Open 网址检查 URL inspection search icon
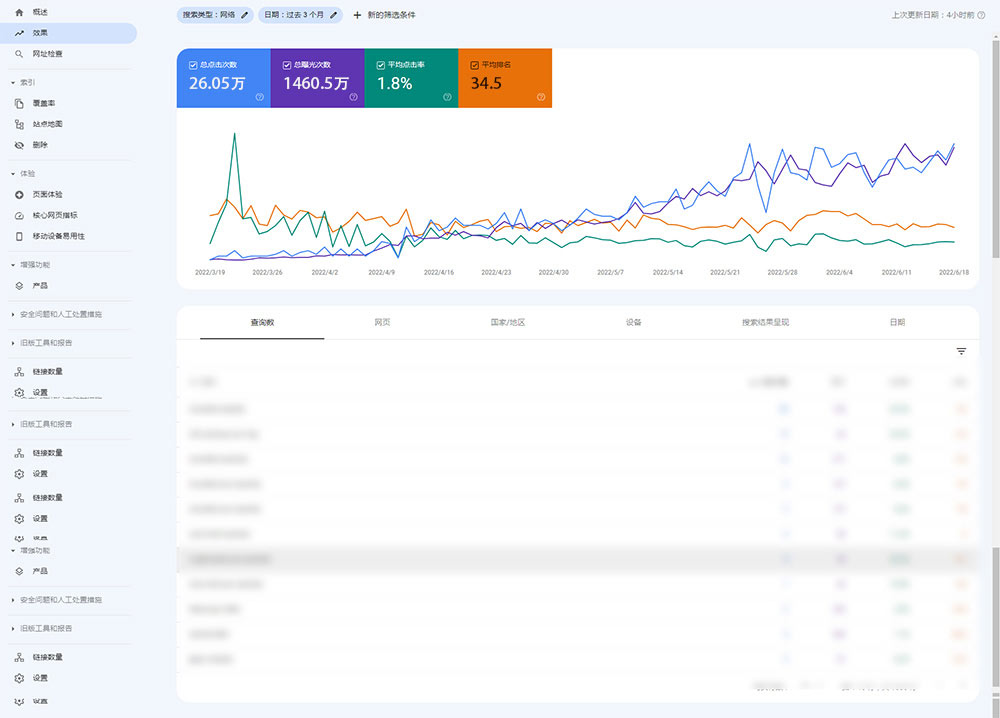The image size is (1000, 718). click(x=19, y=54)
